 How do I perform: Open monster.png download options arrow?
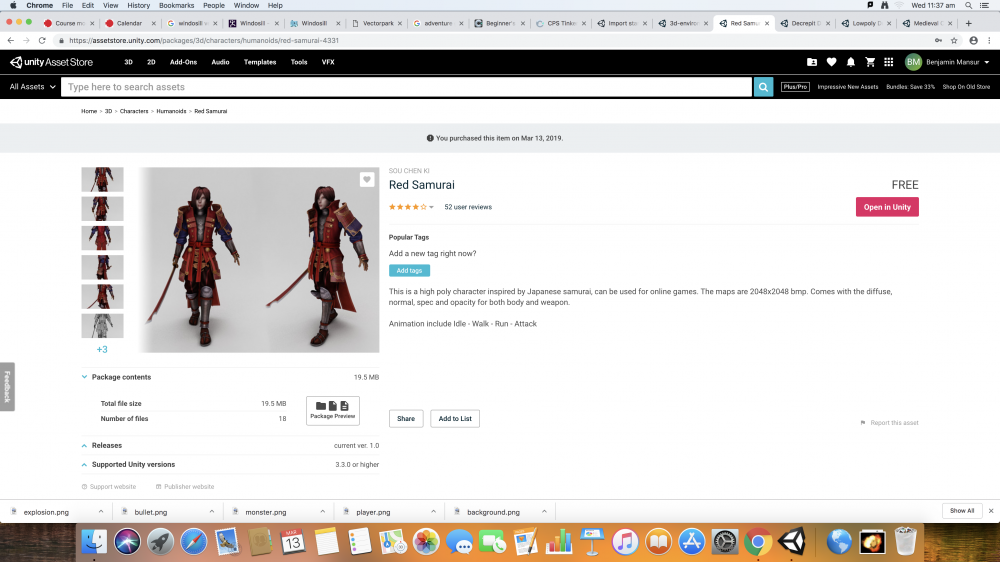[x=323, y=512]
